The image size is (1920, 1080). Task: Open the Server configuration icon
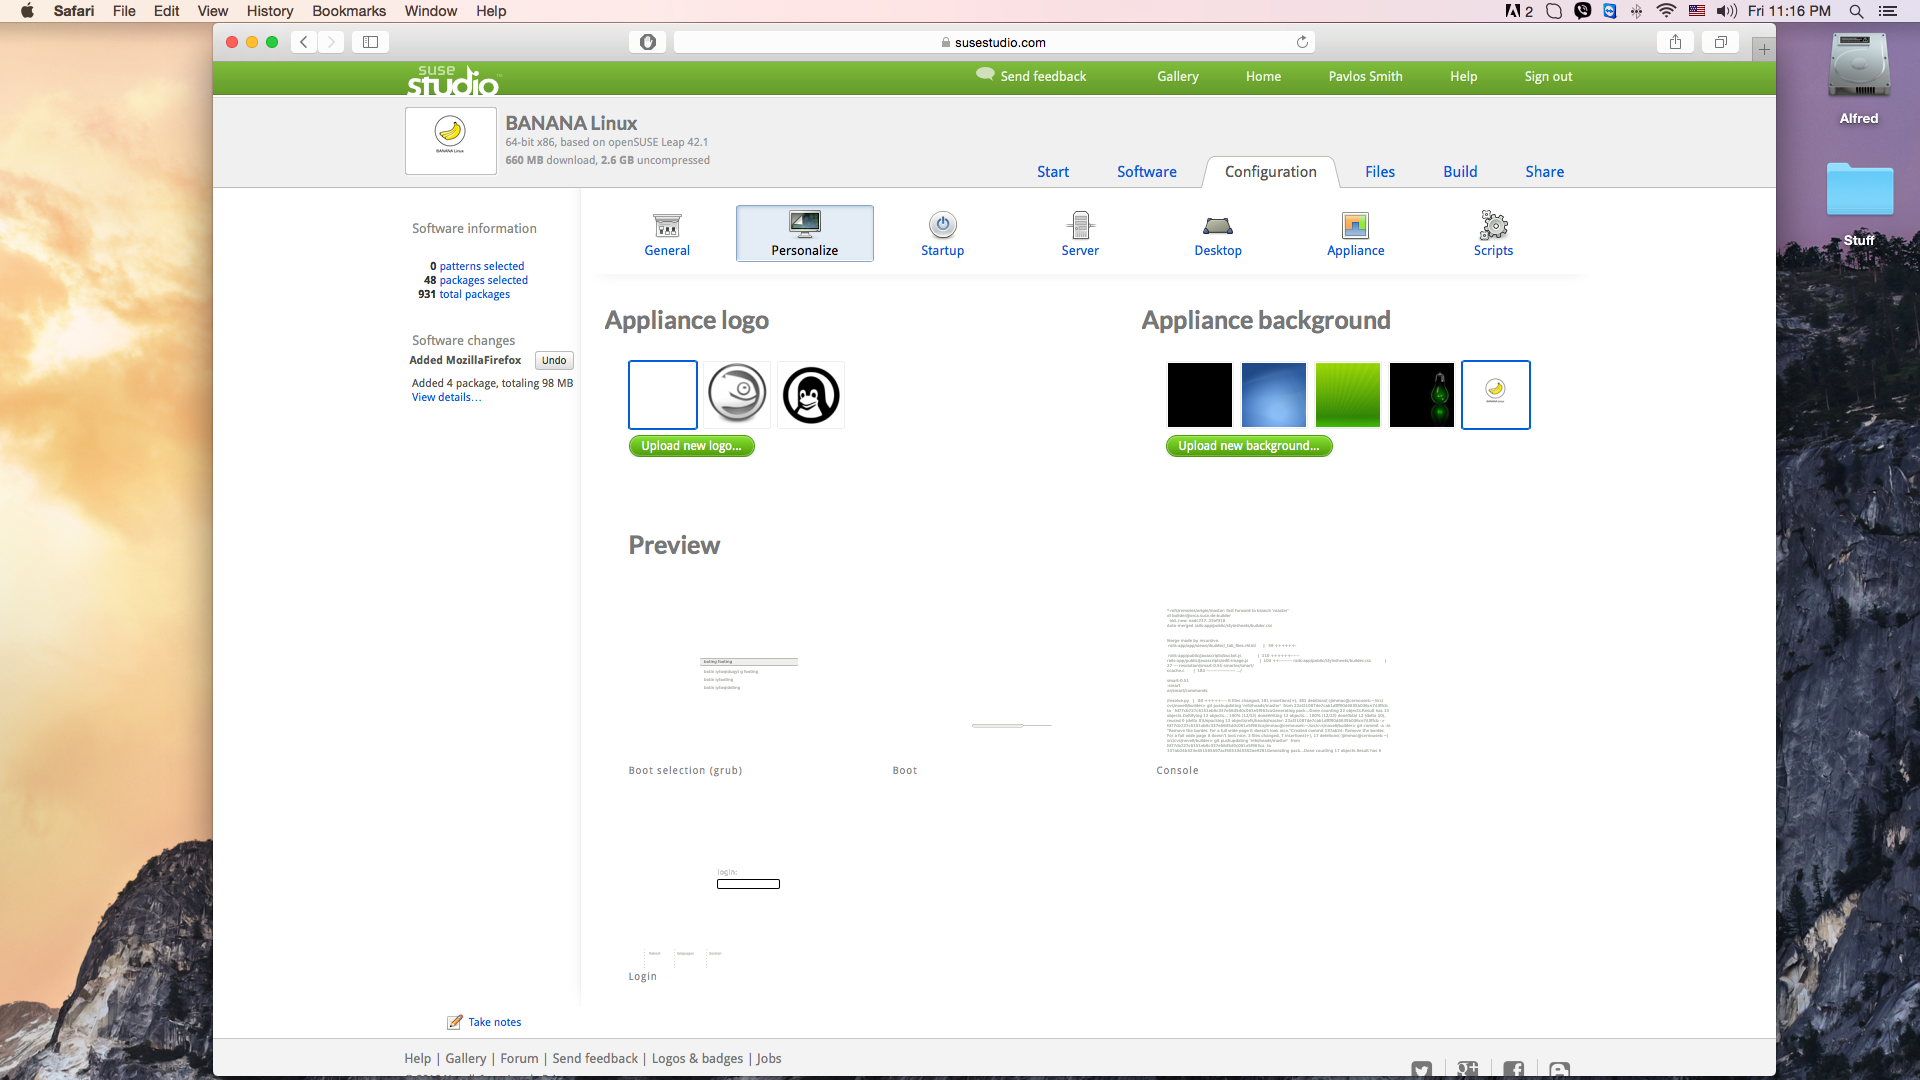pos(1079,233)
